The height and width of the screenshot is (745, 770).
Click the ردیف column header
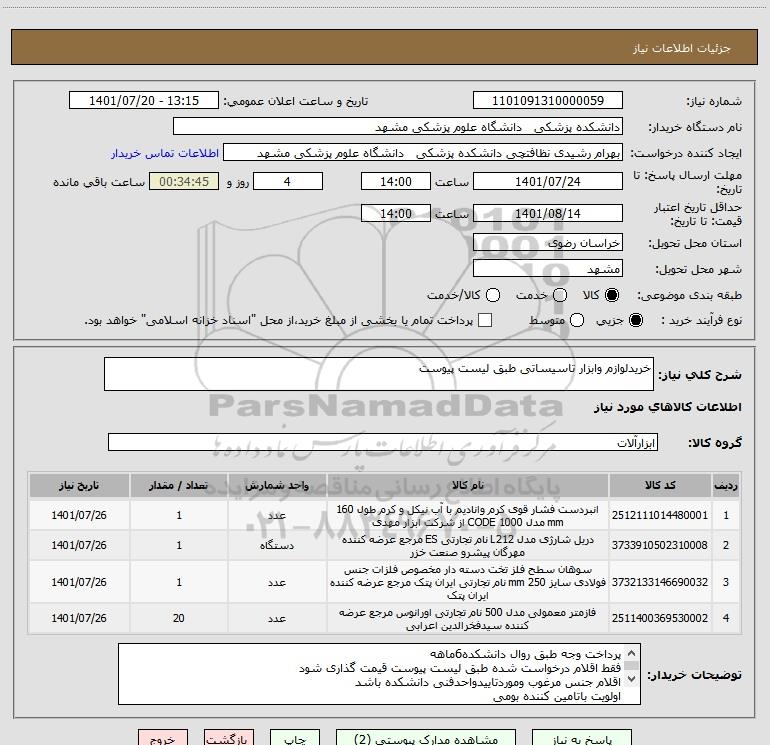click(726, 485)
